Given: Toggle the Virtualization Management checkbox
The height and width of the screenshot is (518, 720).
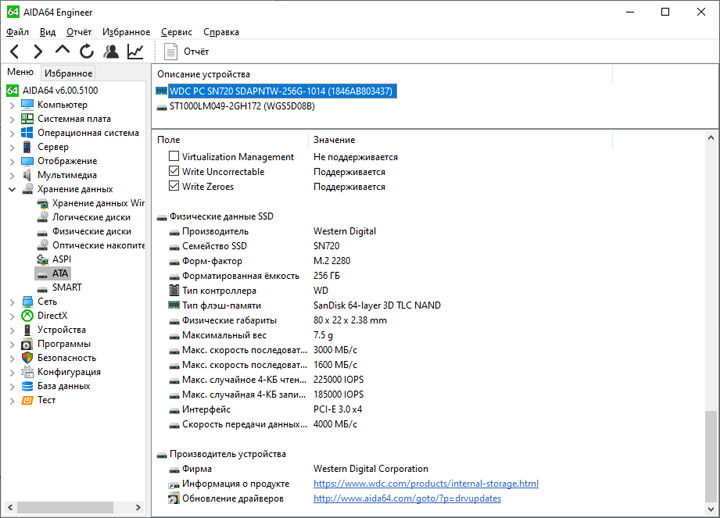Looking at the screenshot, I should [x=174, y=156].
